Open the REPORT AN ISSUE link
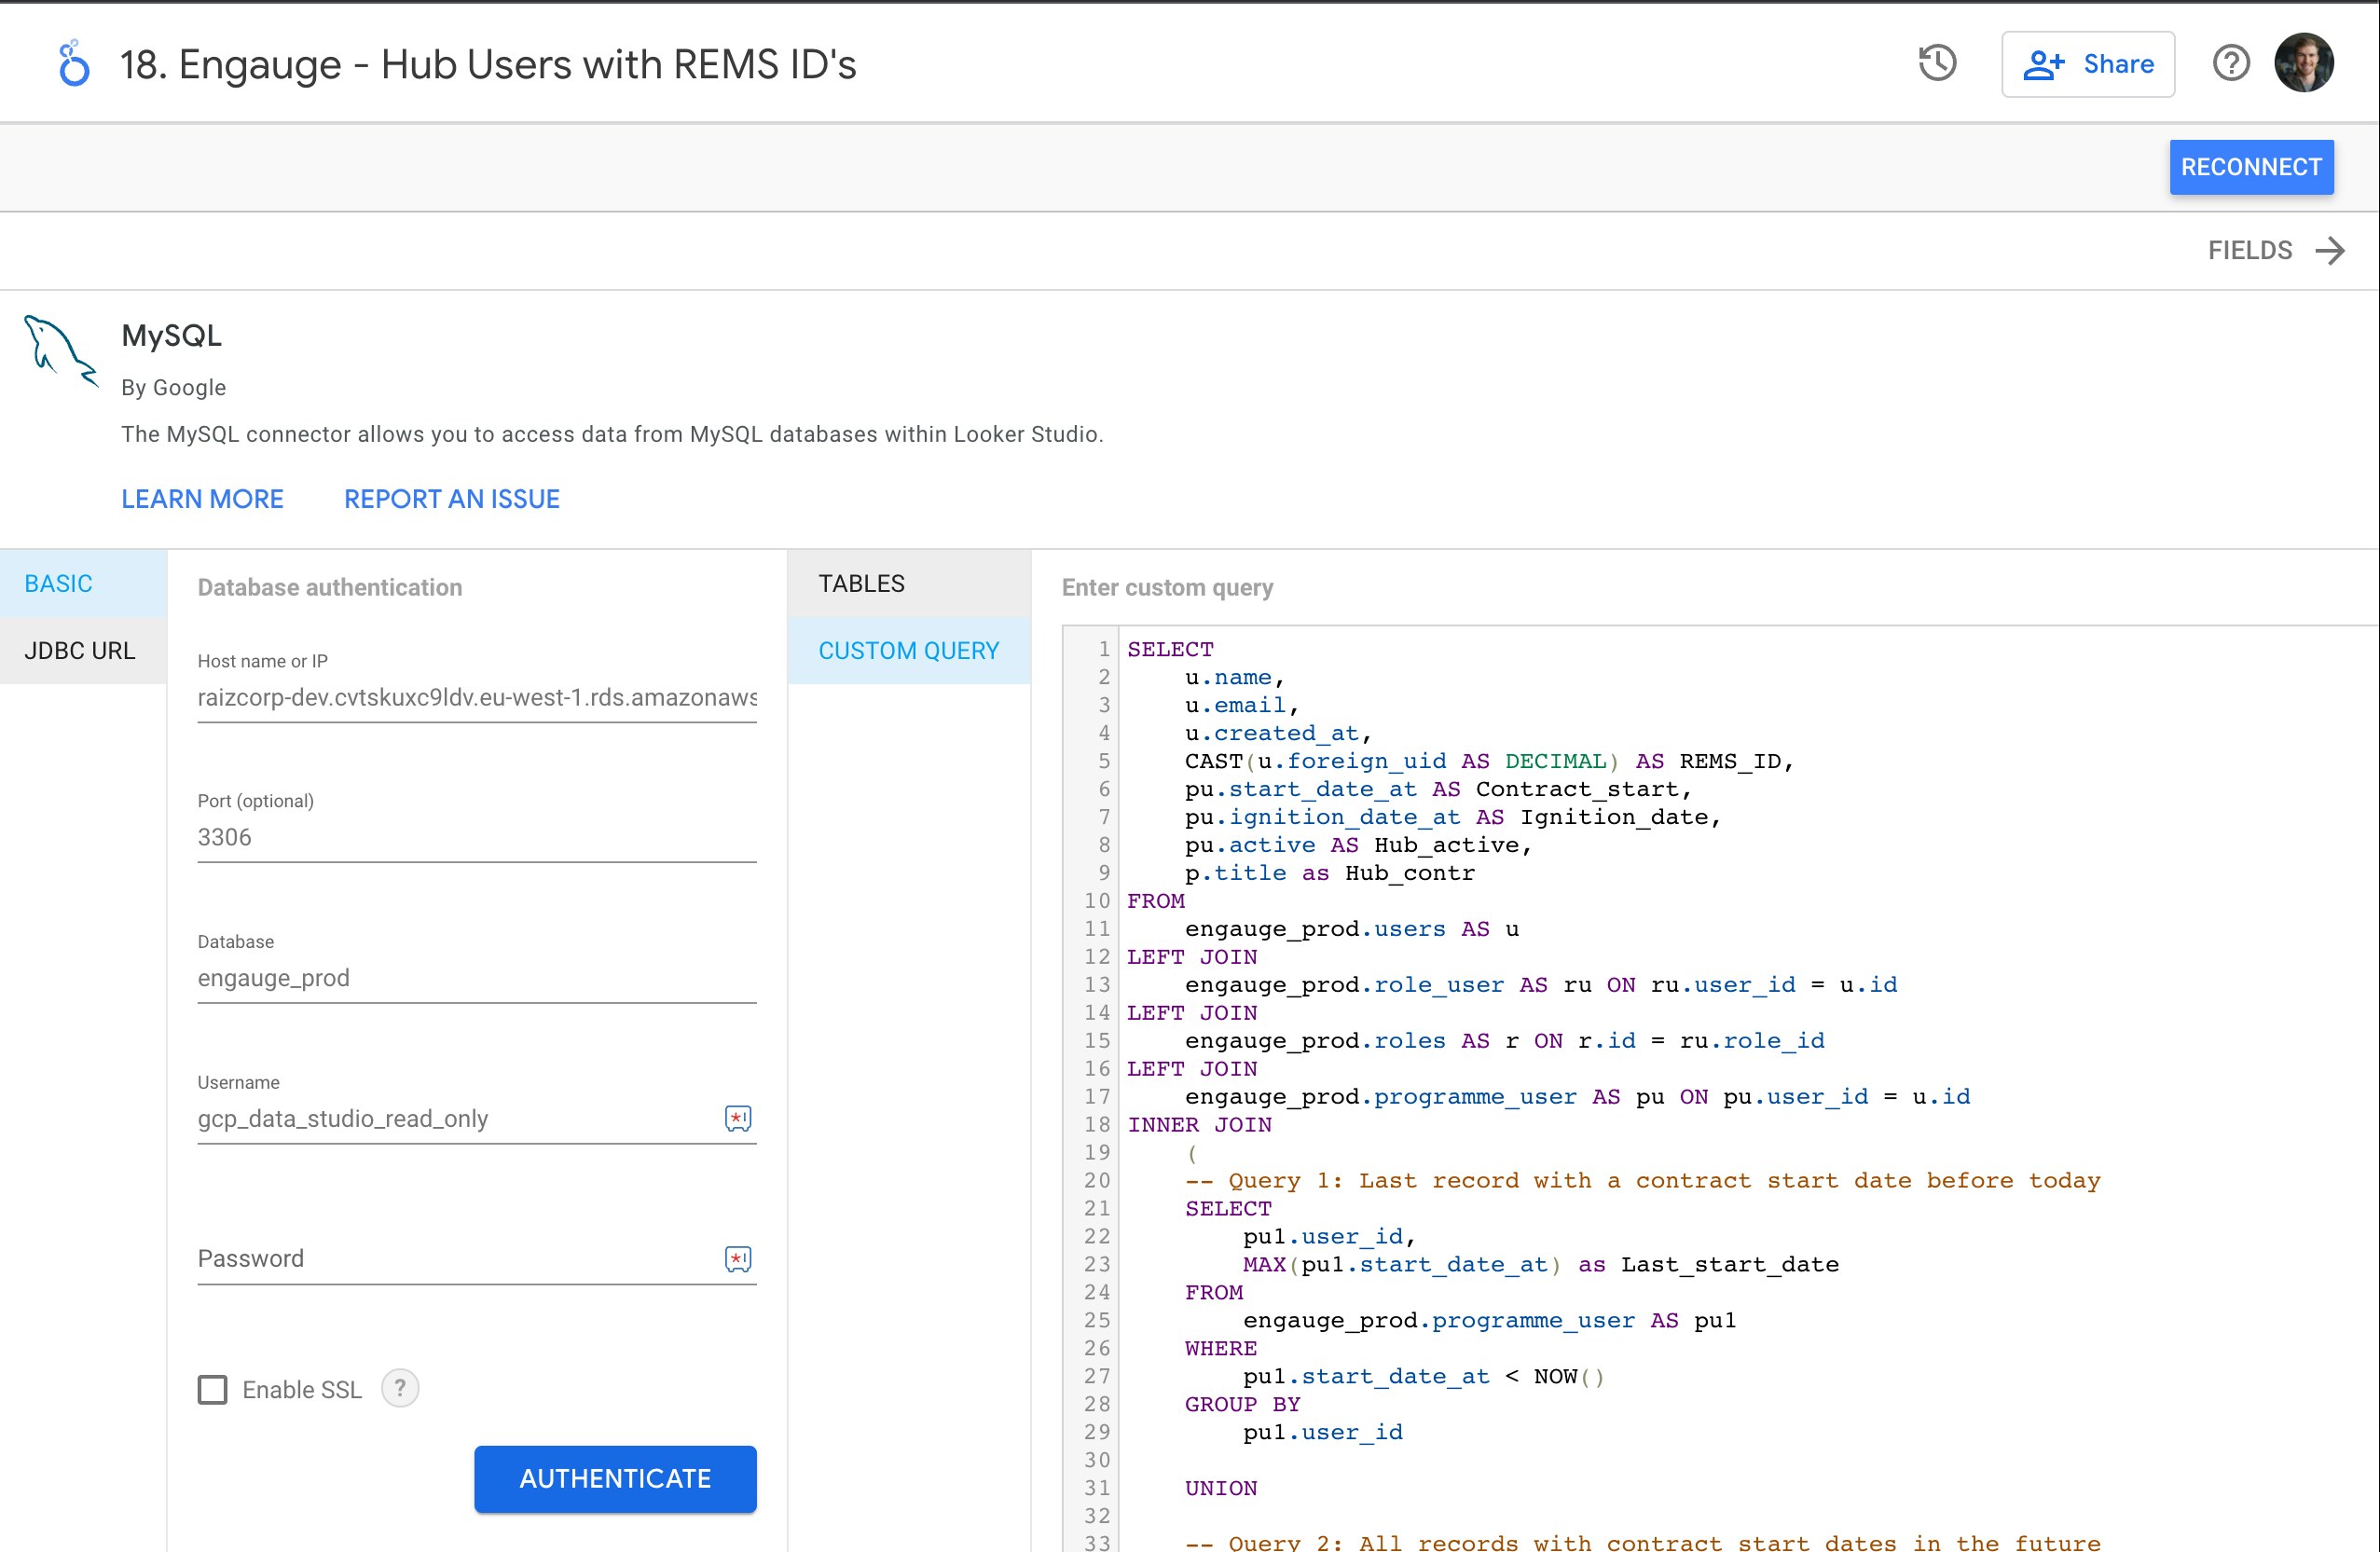The image size is (2380, 1552). (x=451, y=499)
